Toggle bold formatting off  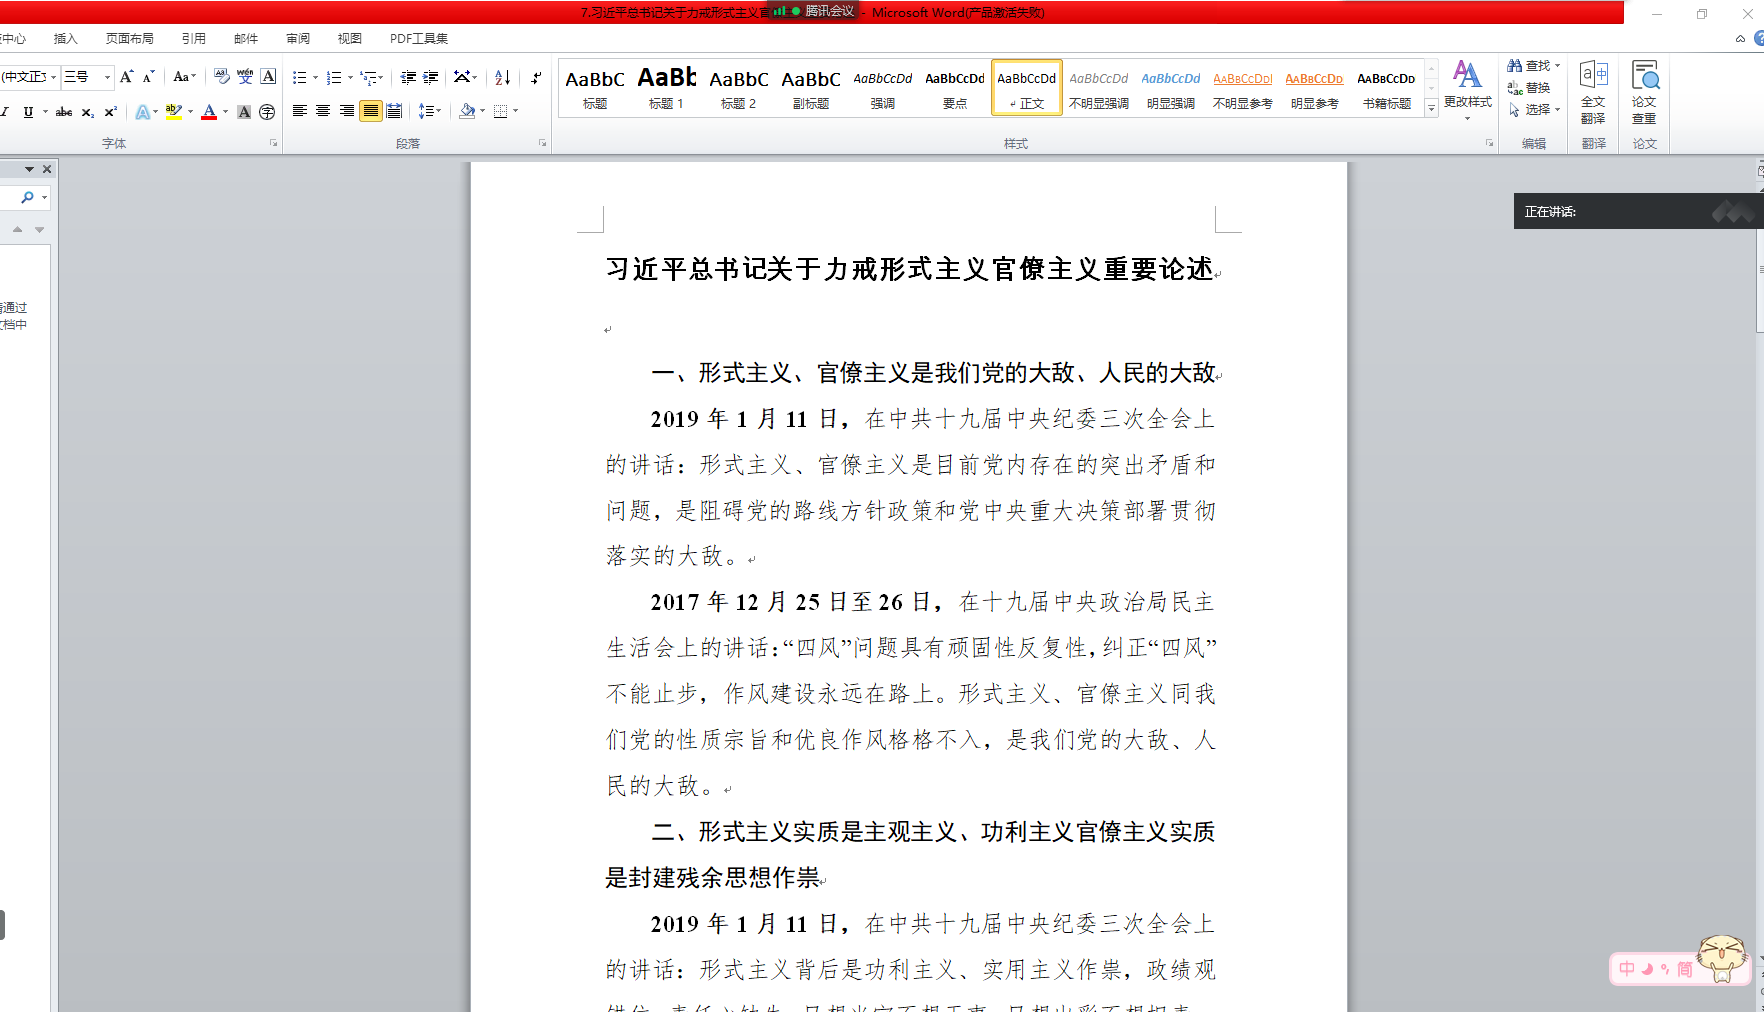(2, 111)
